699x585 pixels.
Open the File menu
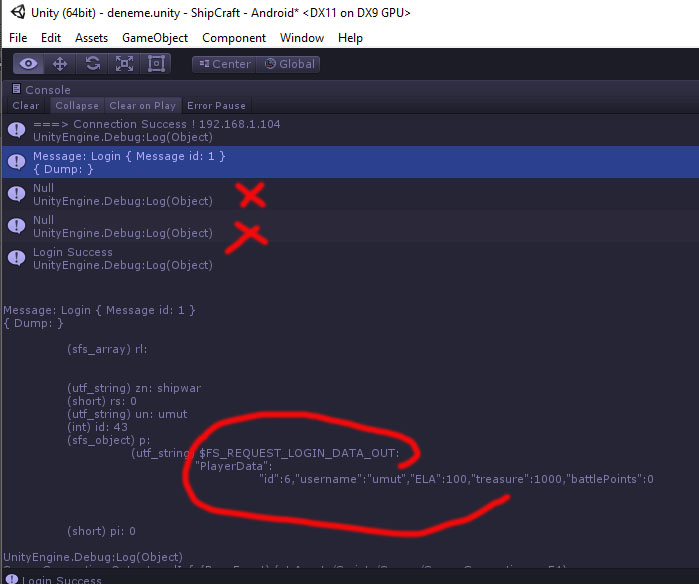[18, 38]
